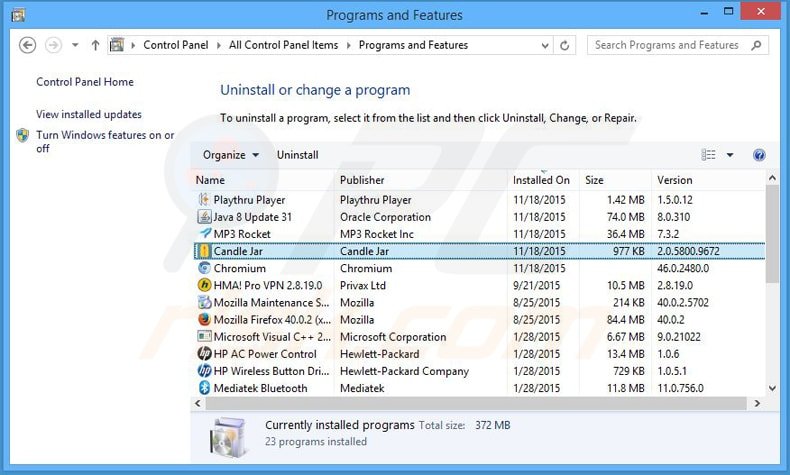
Task: Click the Uninstall toolbar button
Action: 297,155
